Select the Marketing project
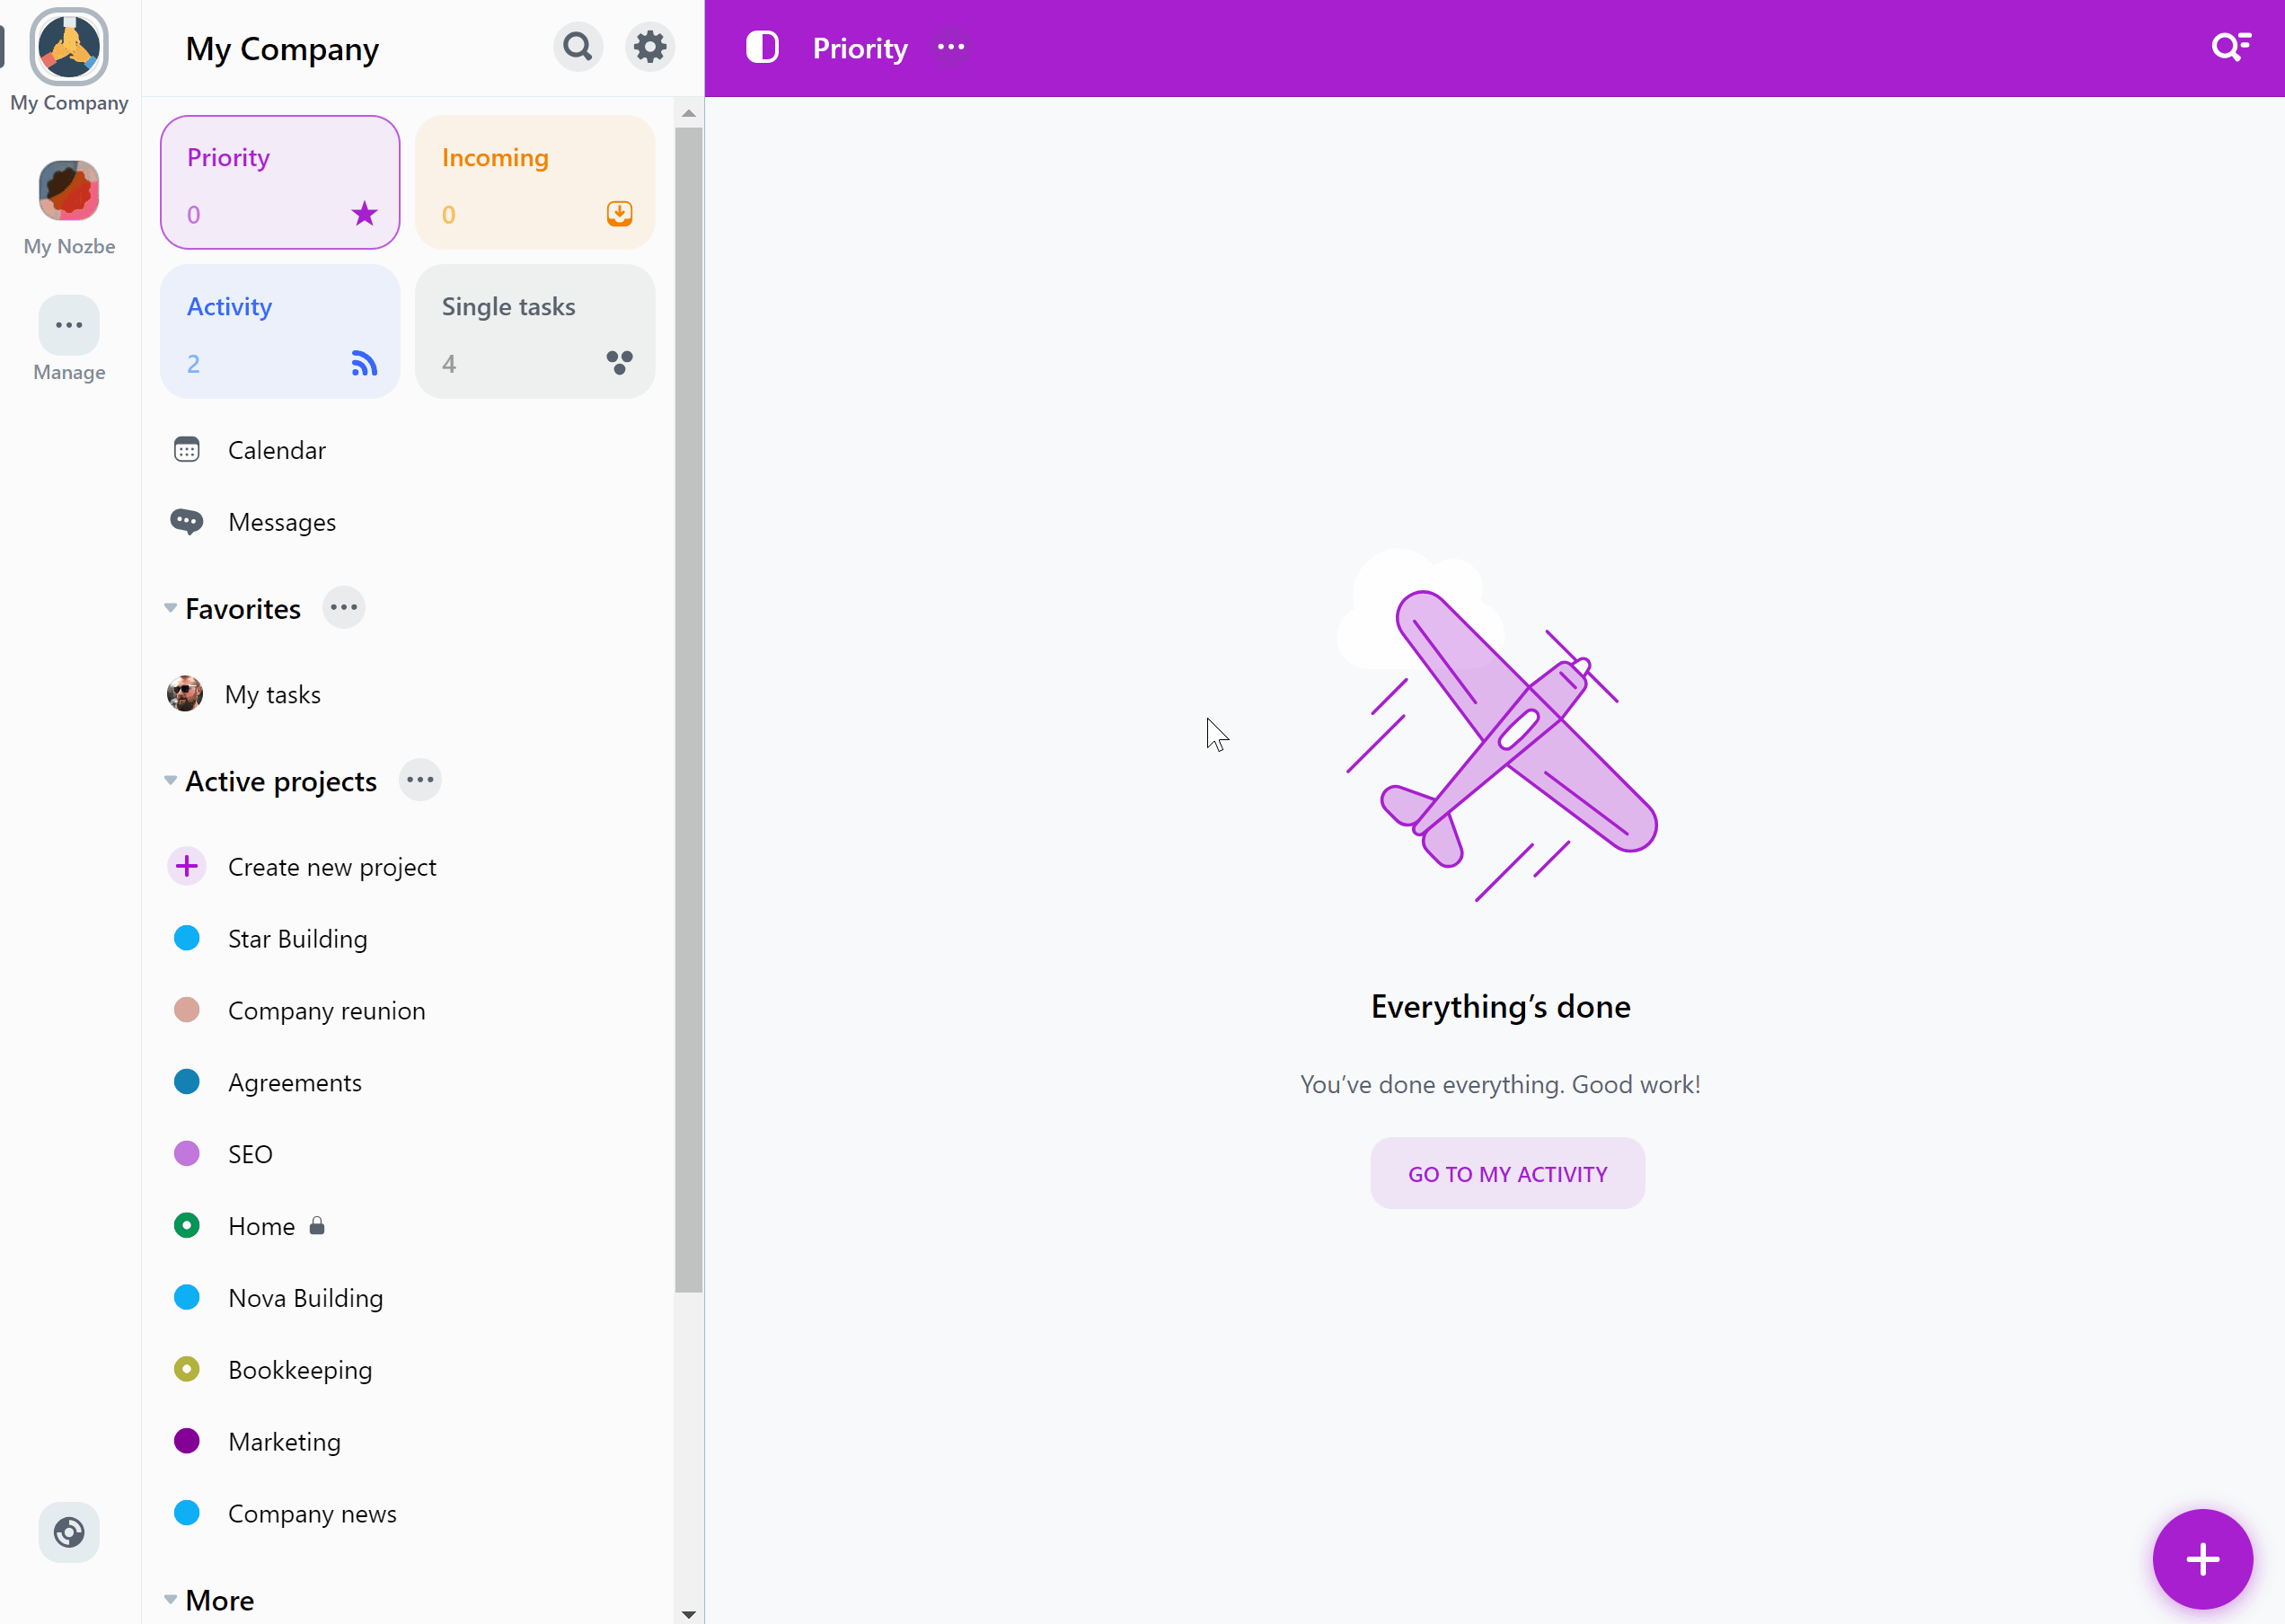Image resolution: width=2285 pixels, height=1624 pixels. 283,1442
